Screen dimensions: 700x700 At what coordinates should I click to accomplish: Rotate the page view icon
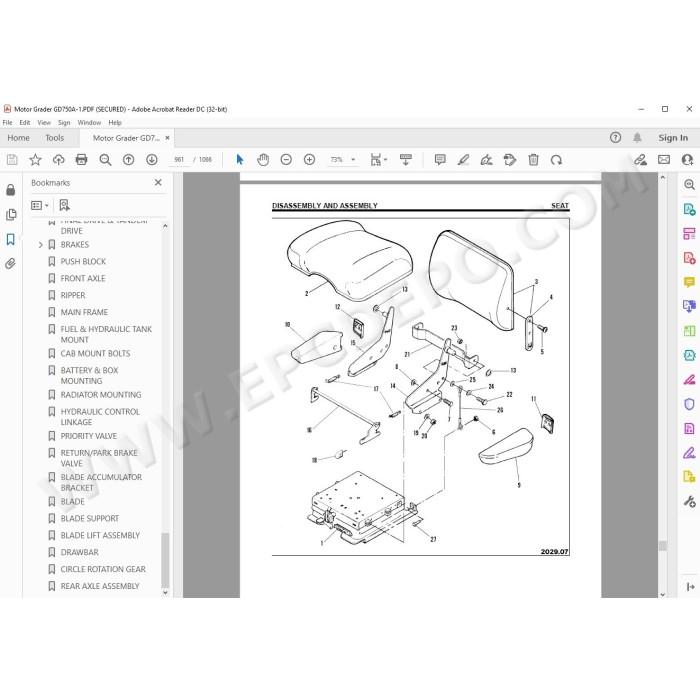tap(556, 160)
